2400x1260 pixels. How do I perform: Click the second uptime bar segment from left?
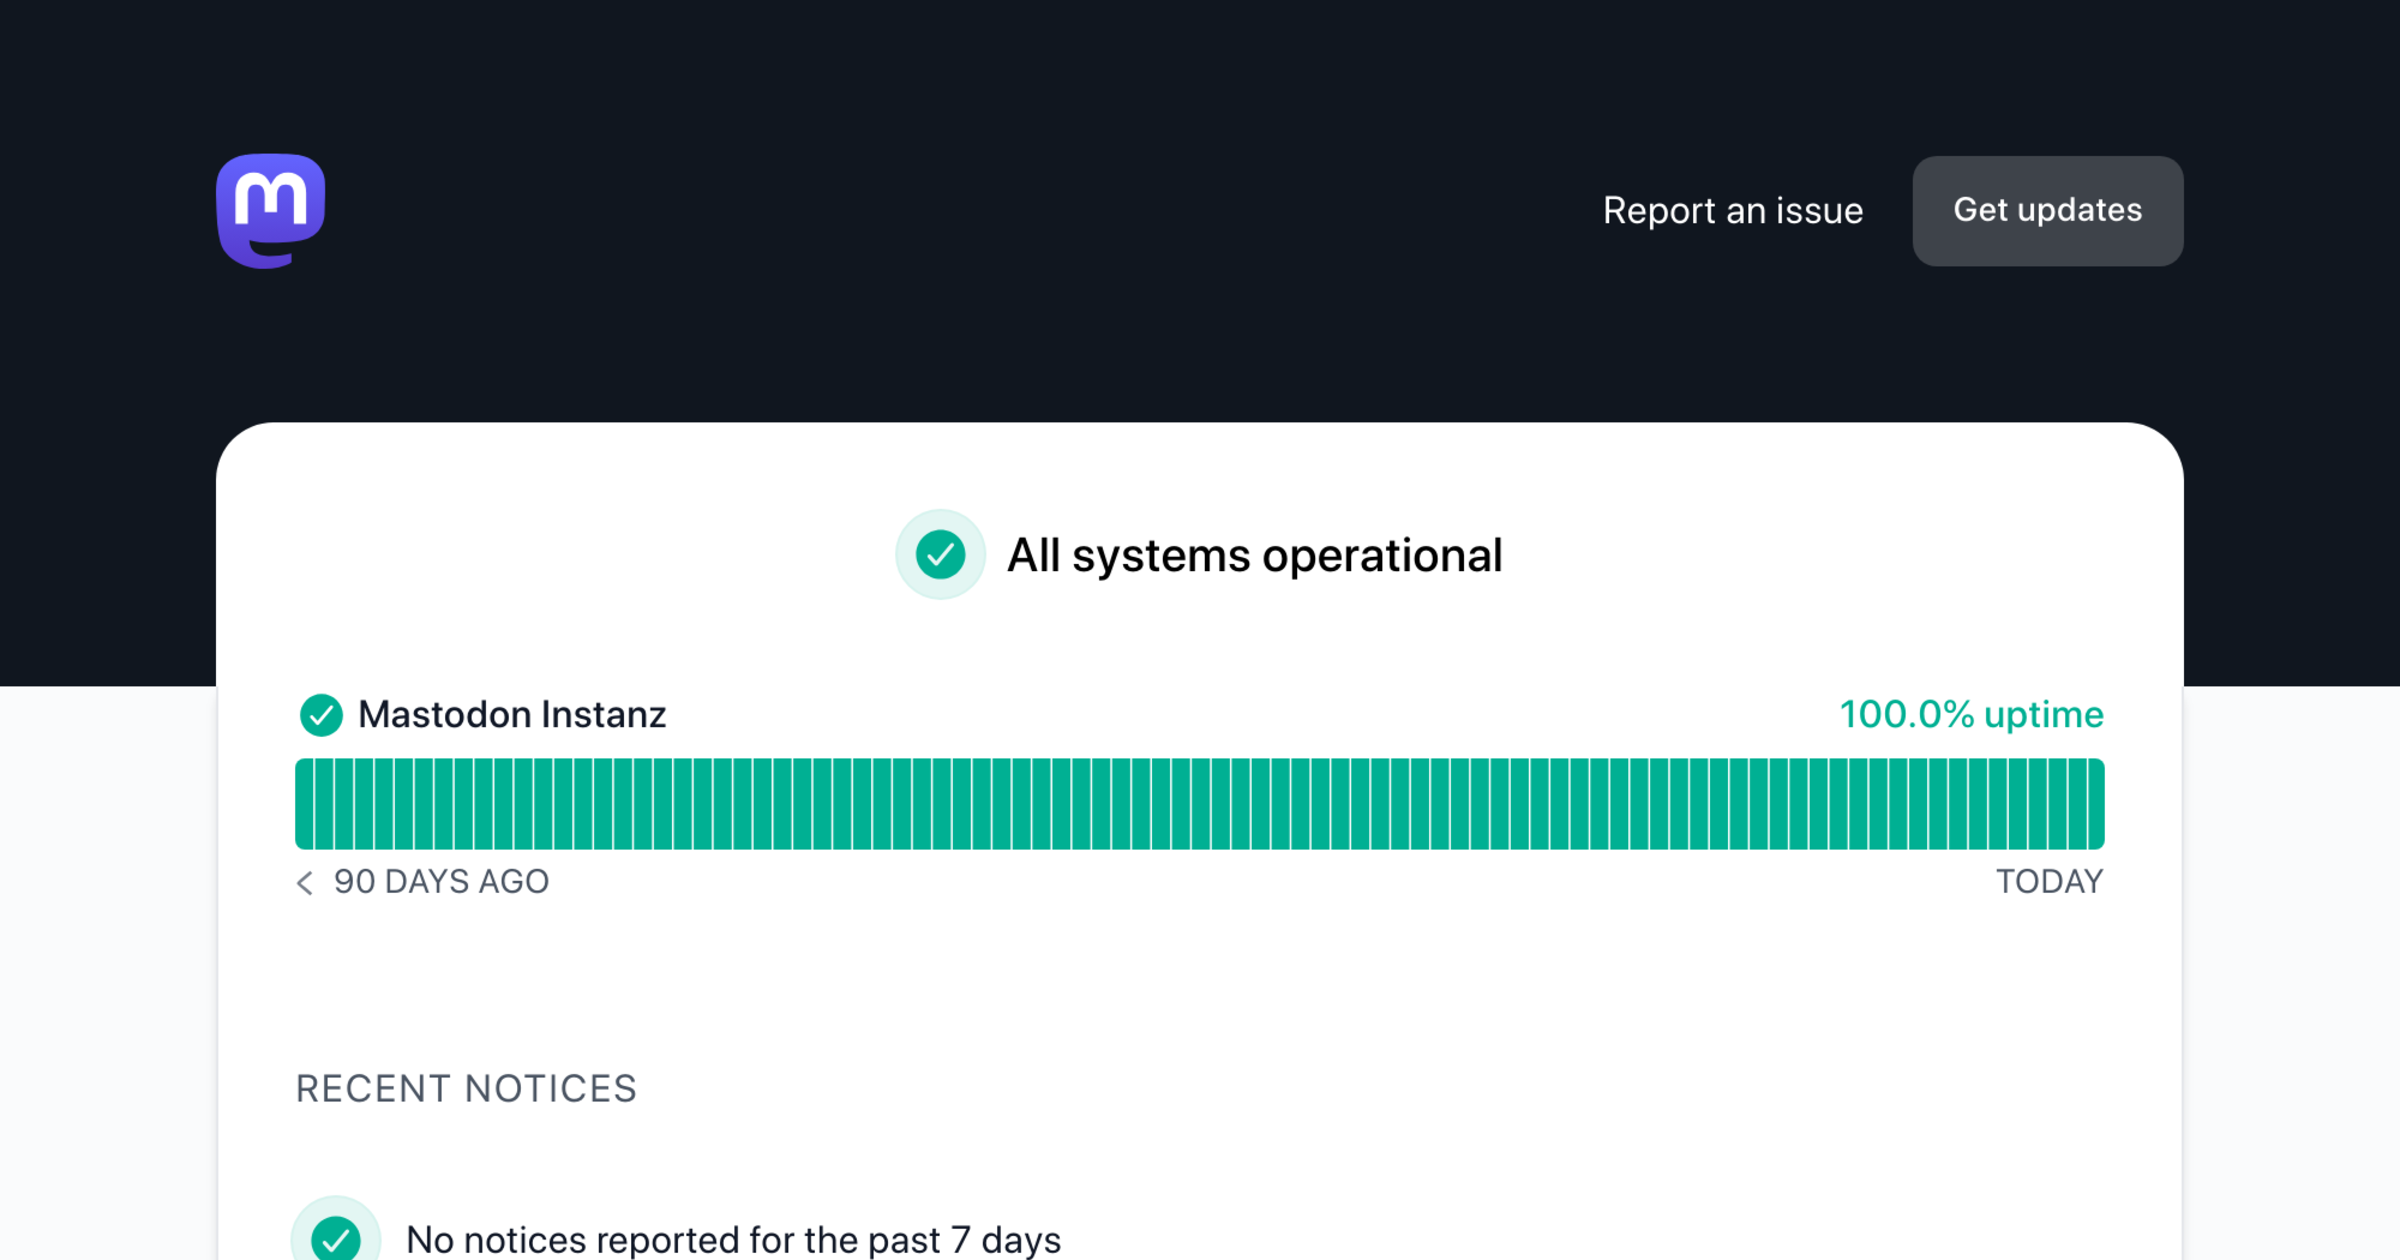325,804
